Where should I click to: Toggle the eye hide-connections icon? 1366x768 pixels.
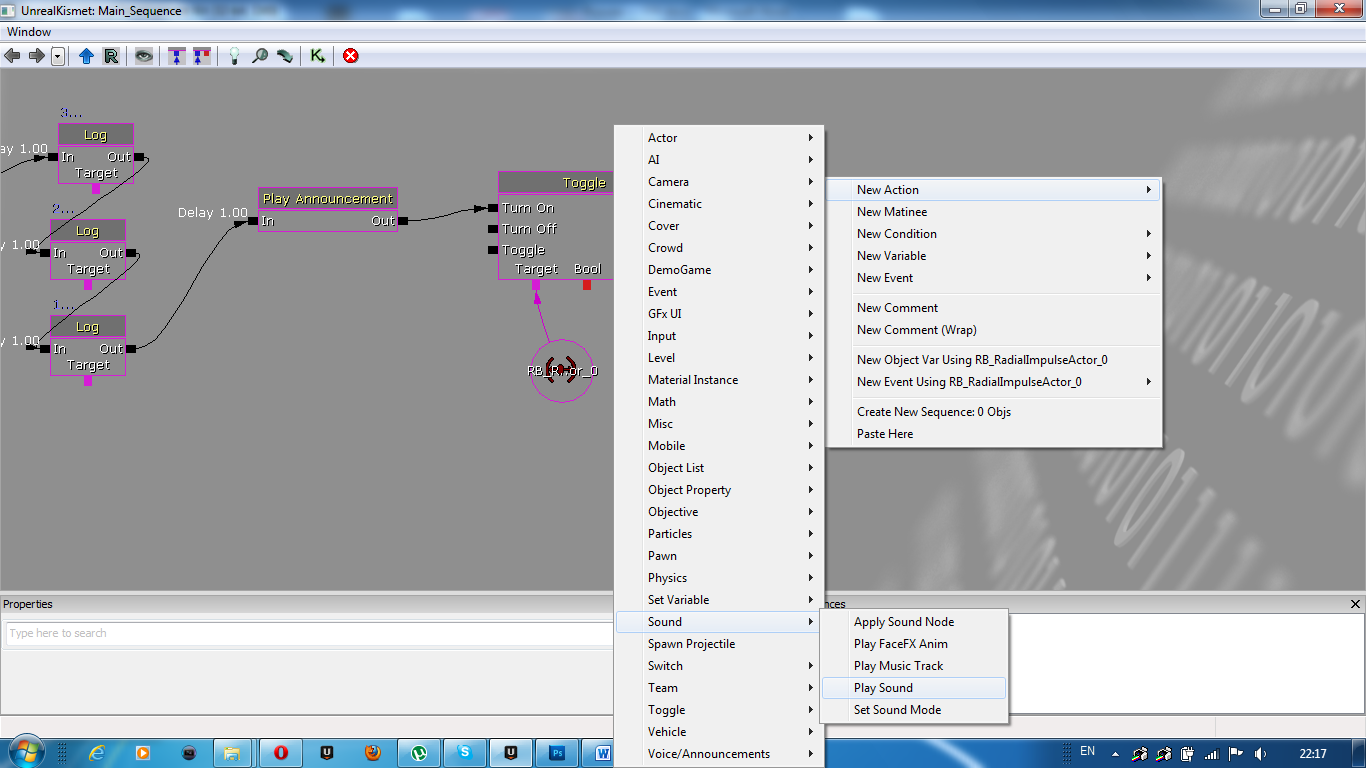145,56
